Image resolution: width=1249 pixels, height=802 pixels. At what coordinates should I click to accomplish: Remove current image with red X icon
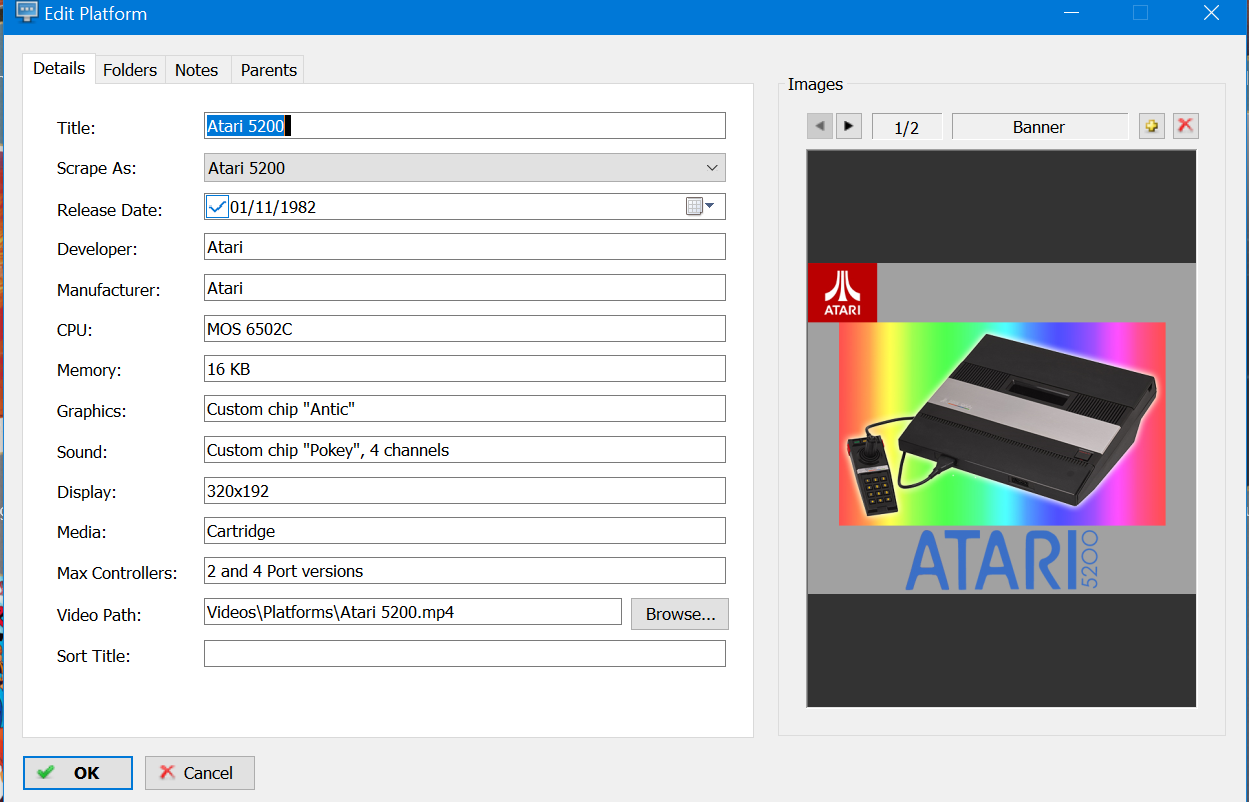click(1186, 126)
